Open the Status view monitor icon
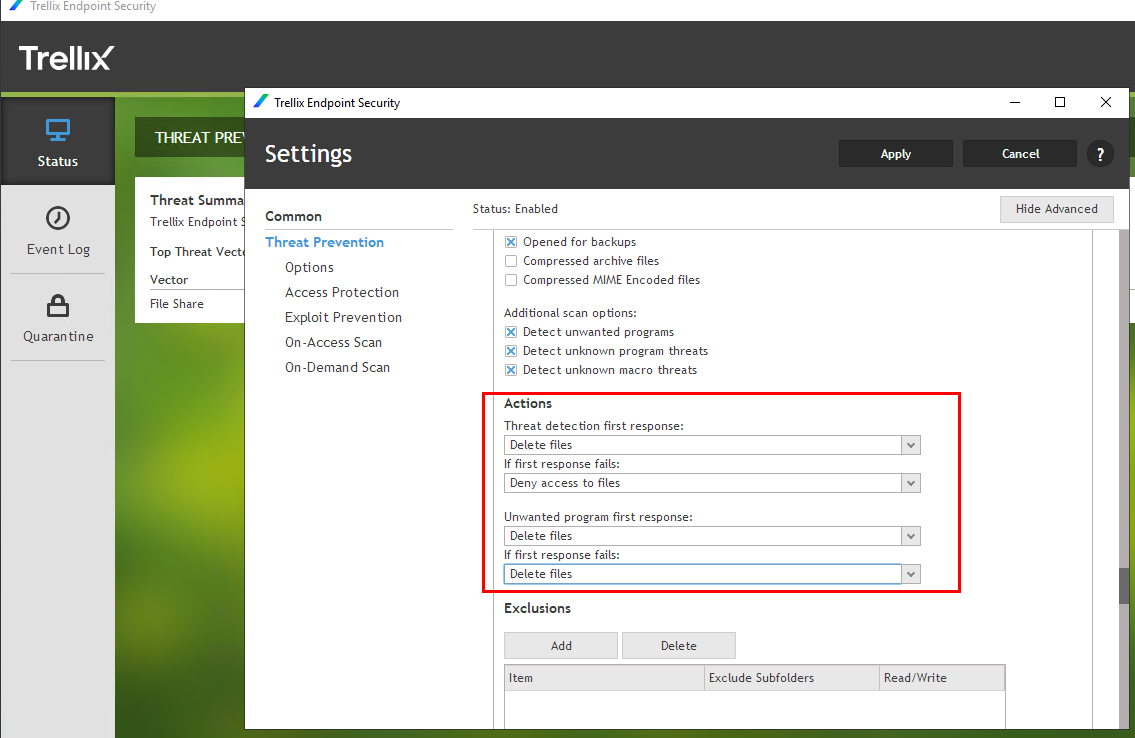 [x=58, y=130]
